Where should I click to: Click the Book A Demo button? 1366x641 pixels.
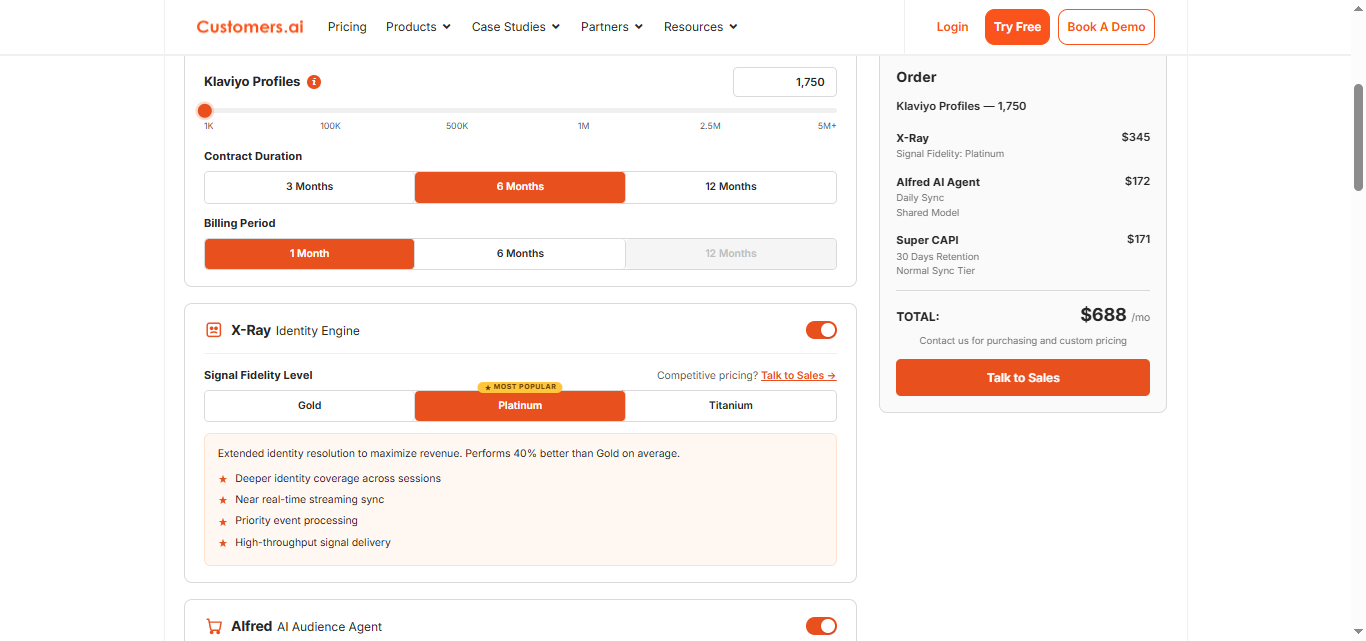click(1106, 27)
